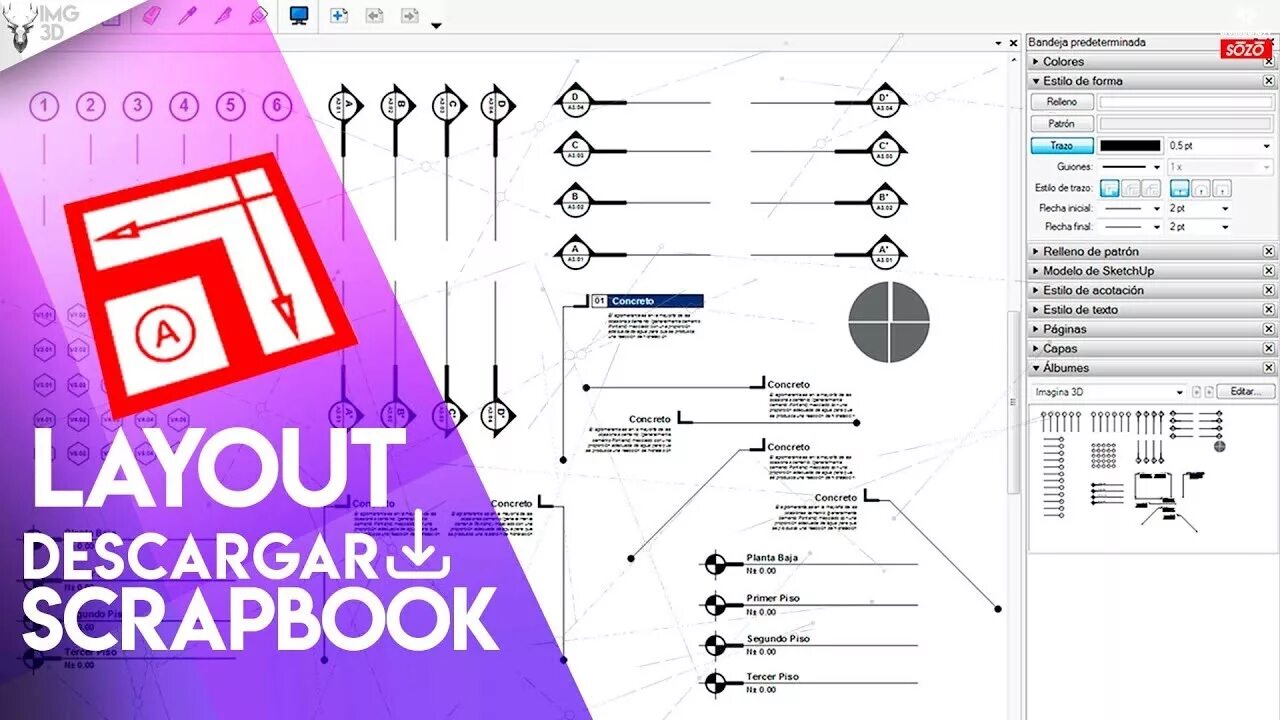Go to next album page arrow
This screenshot has height=720, width=1280.
pos(1209,392)
